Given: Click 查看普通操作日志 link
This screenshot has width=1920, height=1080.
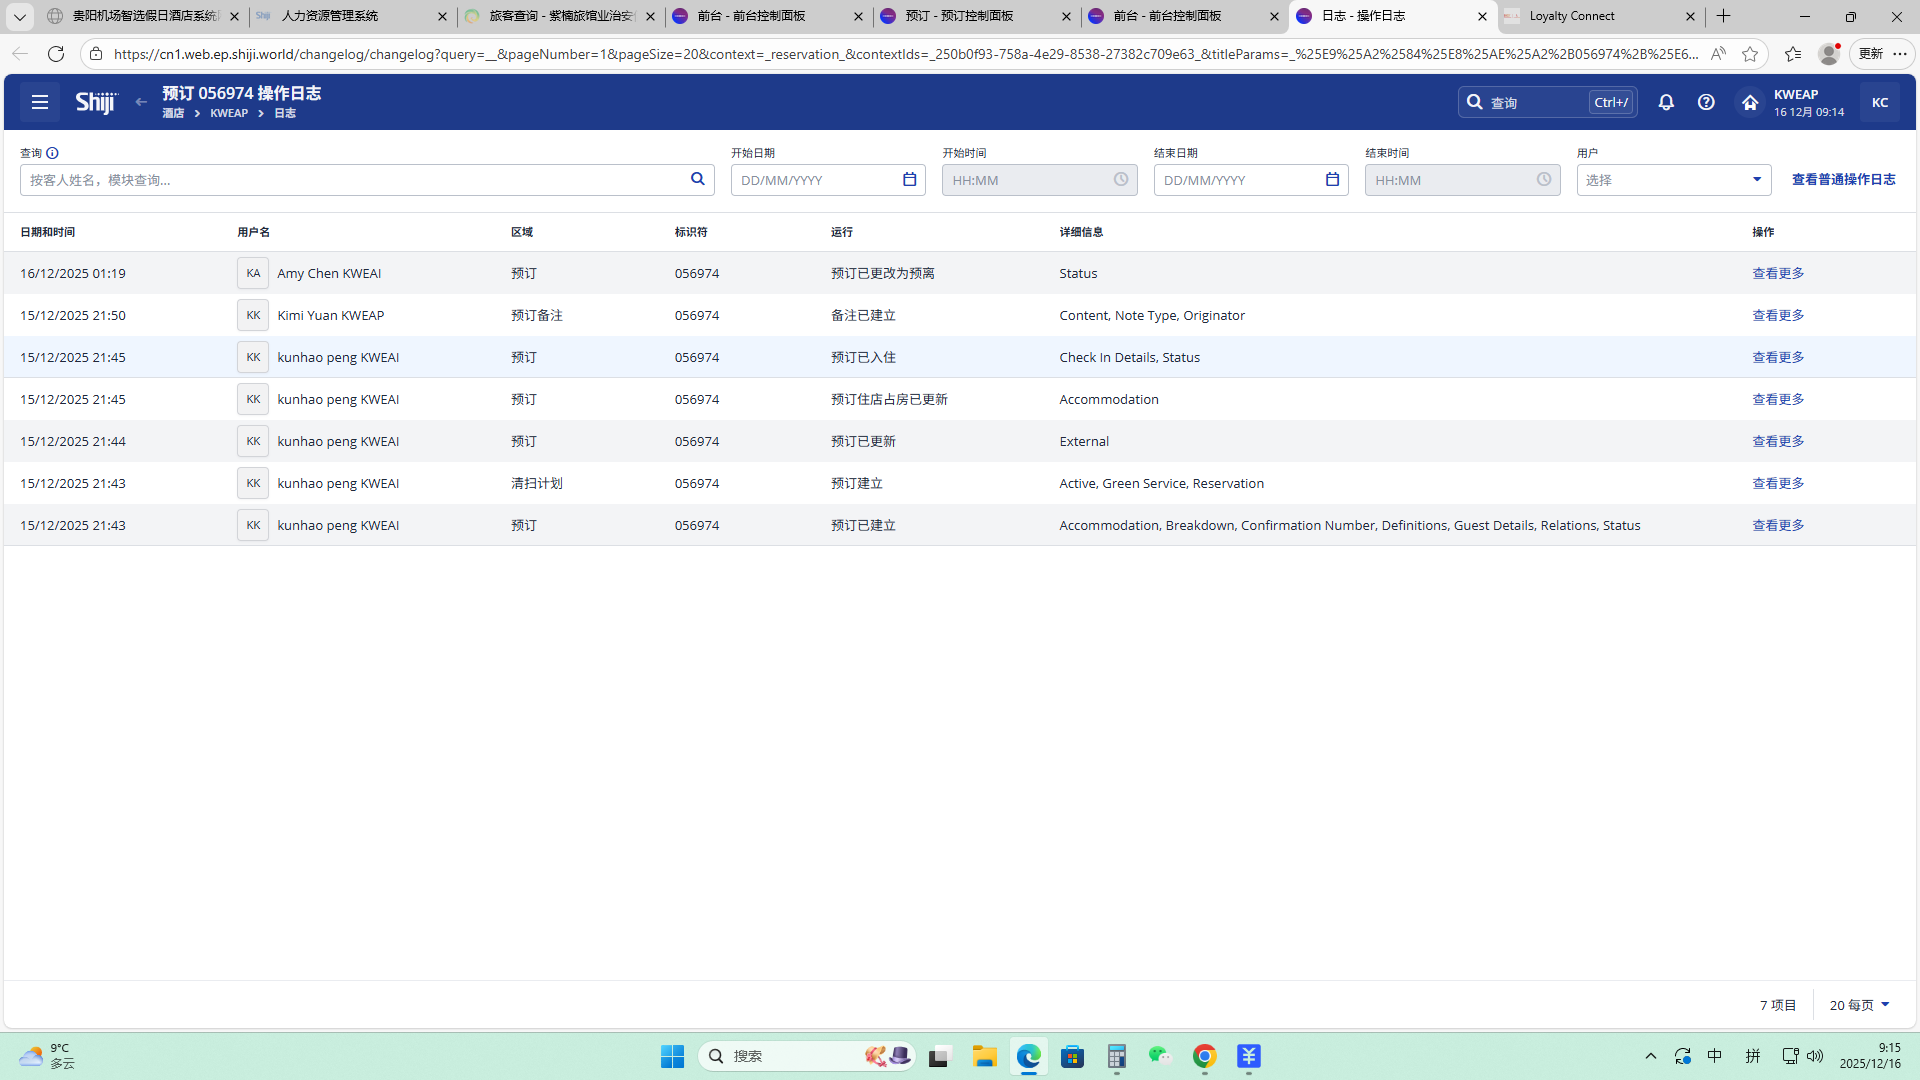Looking at the screenshot, I should (x=1843, y=179).
